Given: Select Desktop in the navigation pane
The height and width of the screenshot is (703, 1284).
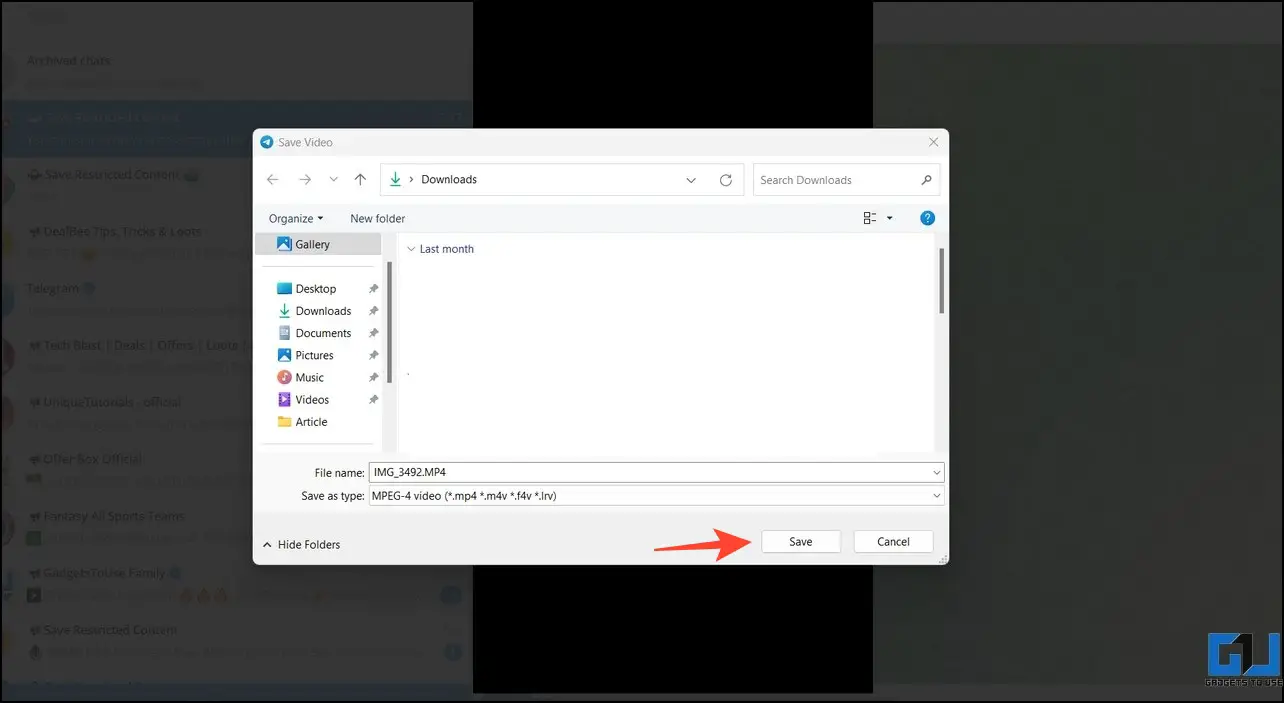Looking at the screenshot, I should tap(316, 289).
